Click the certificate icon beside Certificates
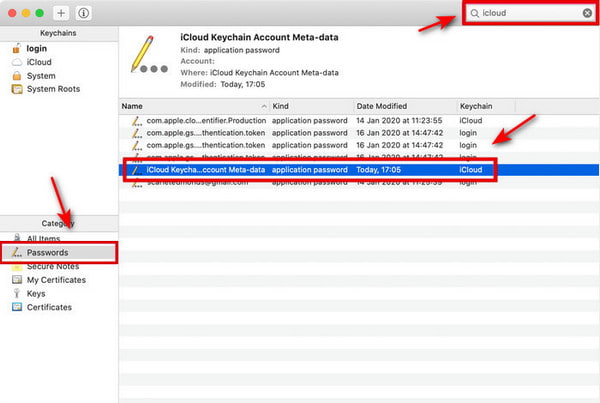The width and height of the screenshot is (600, 403). 17,307
